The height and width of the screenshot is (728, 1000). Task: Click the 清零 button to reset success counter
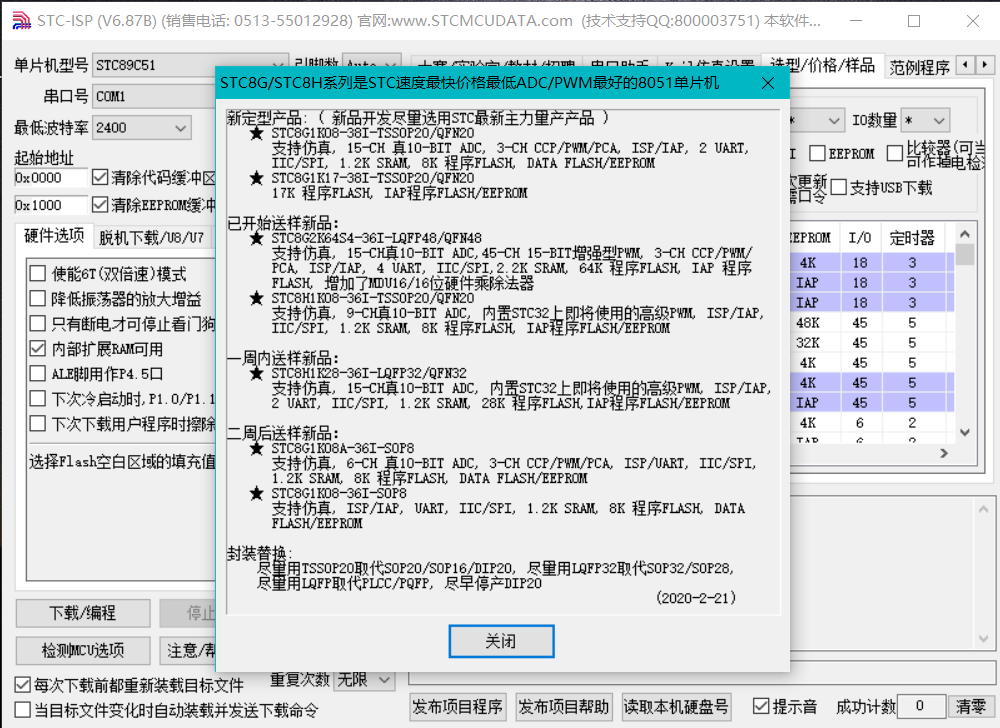tap(973, 706)
